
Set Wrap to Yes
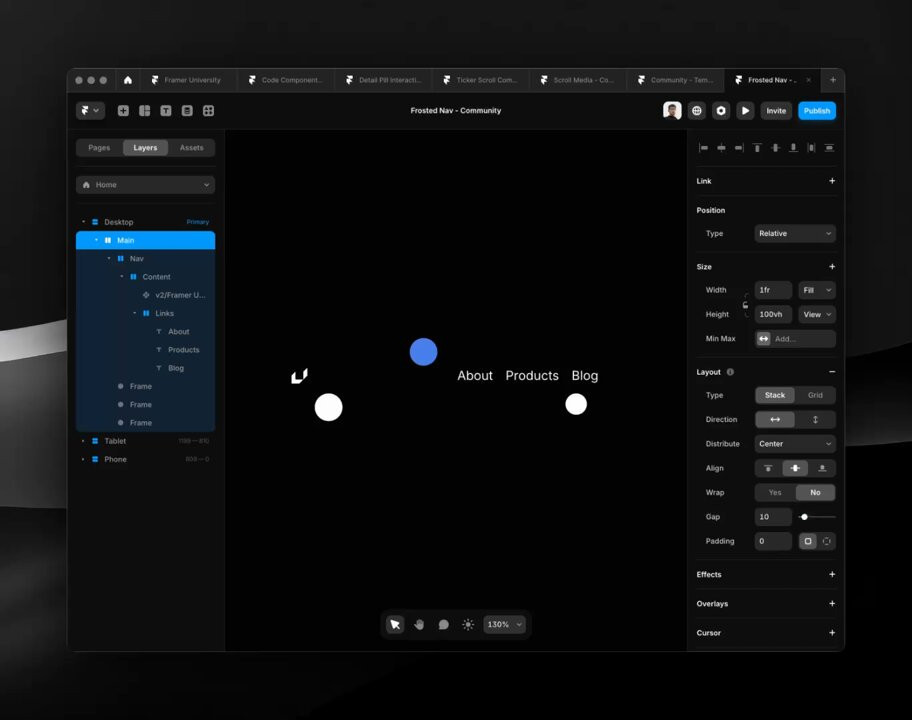775,492
